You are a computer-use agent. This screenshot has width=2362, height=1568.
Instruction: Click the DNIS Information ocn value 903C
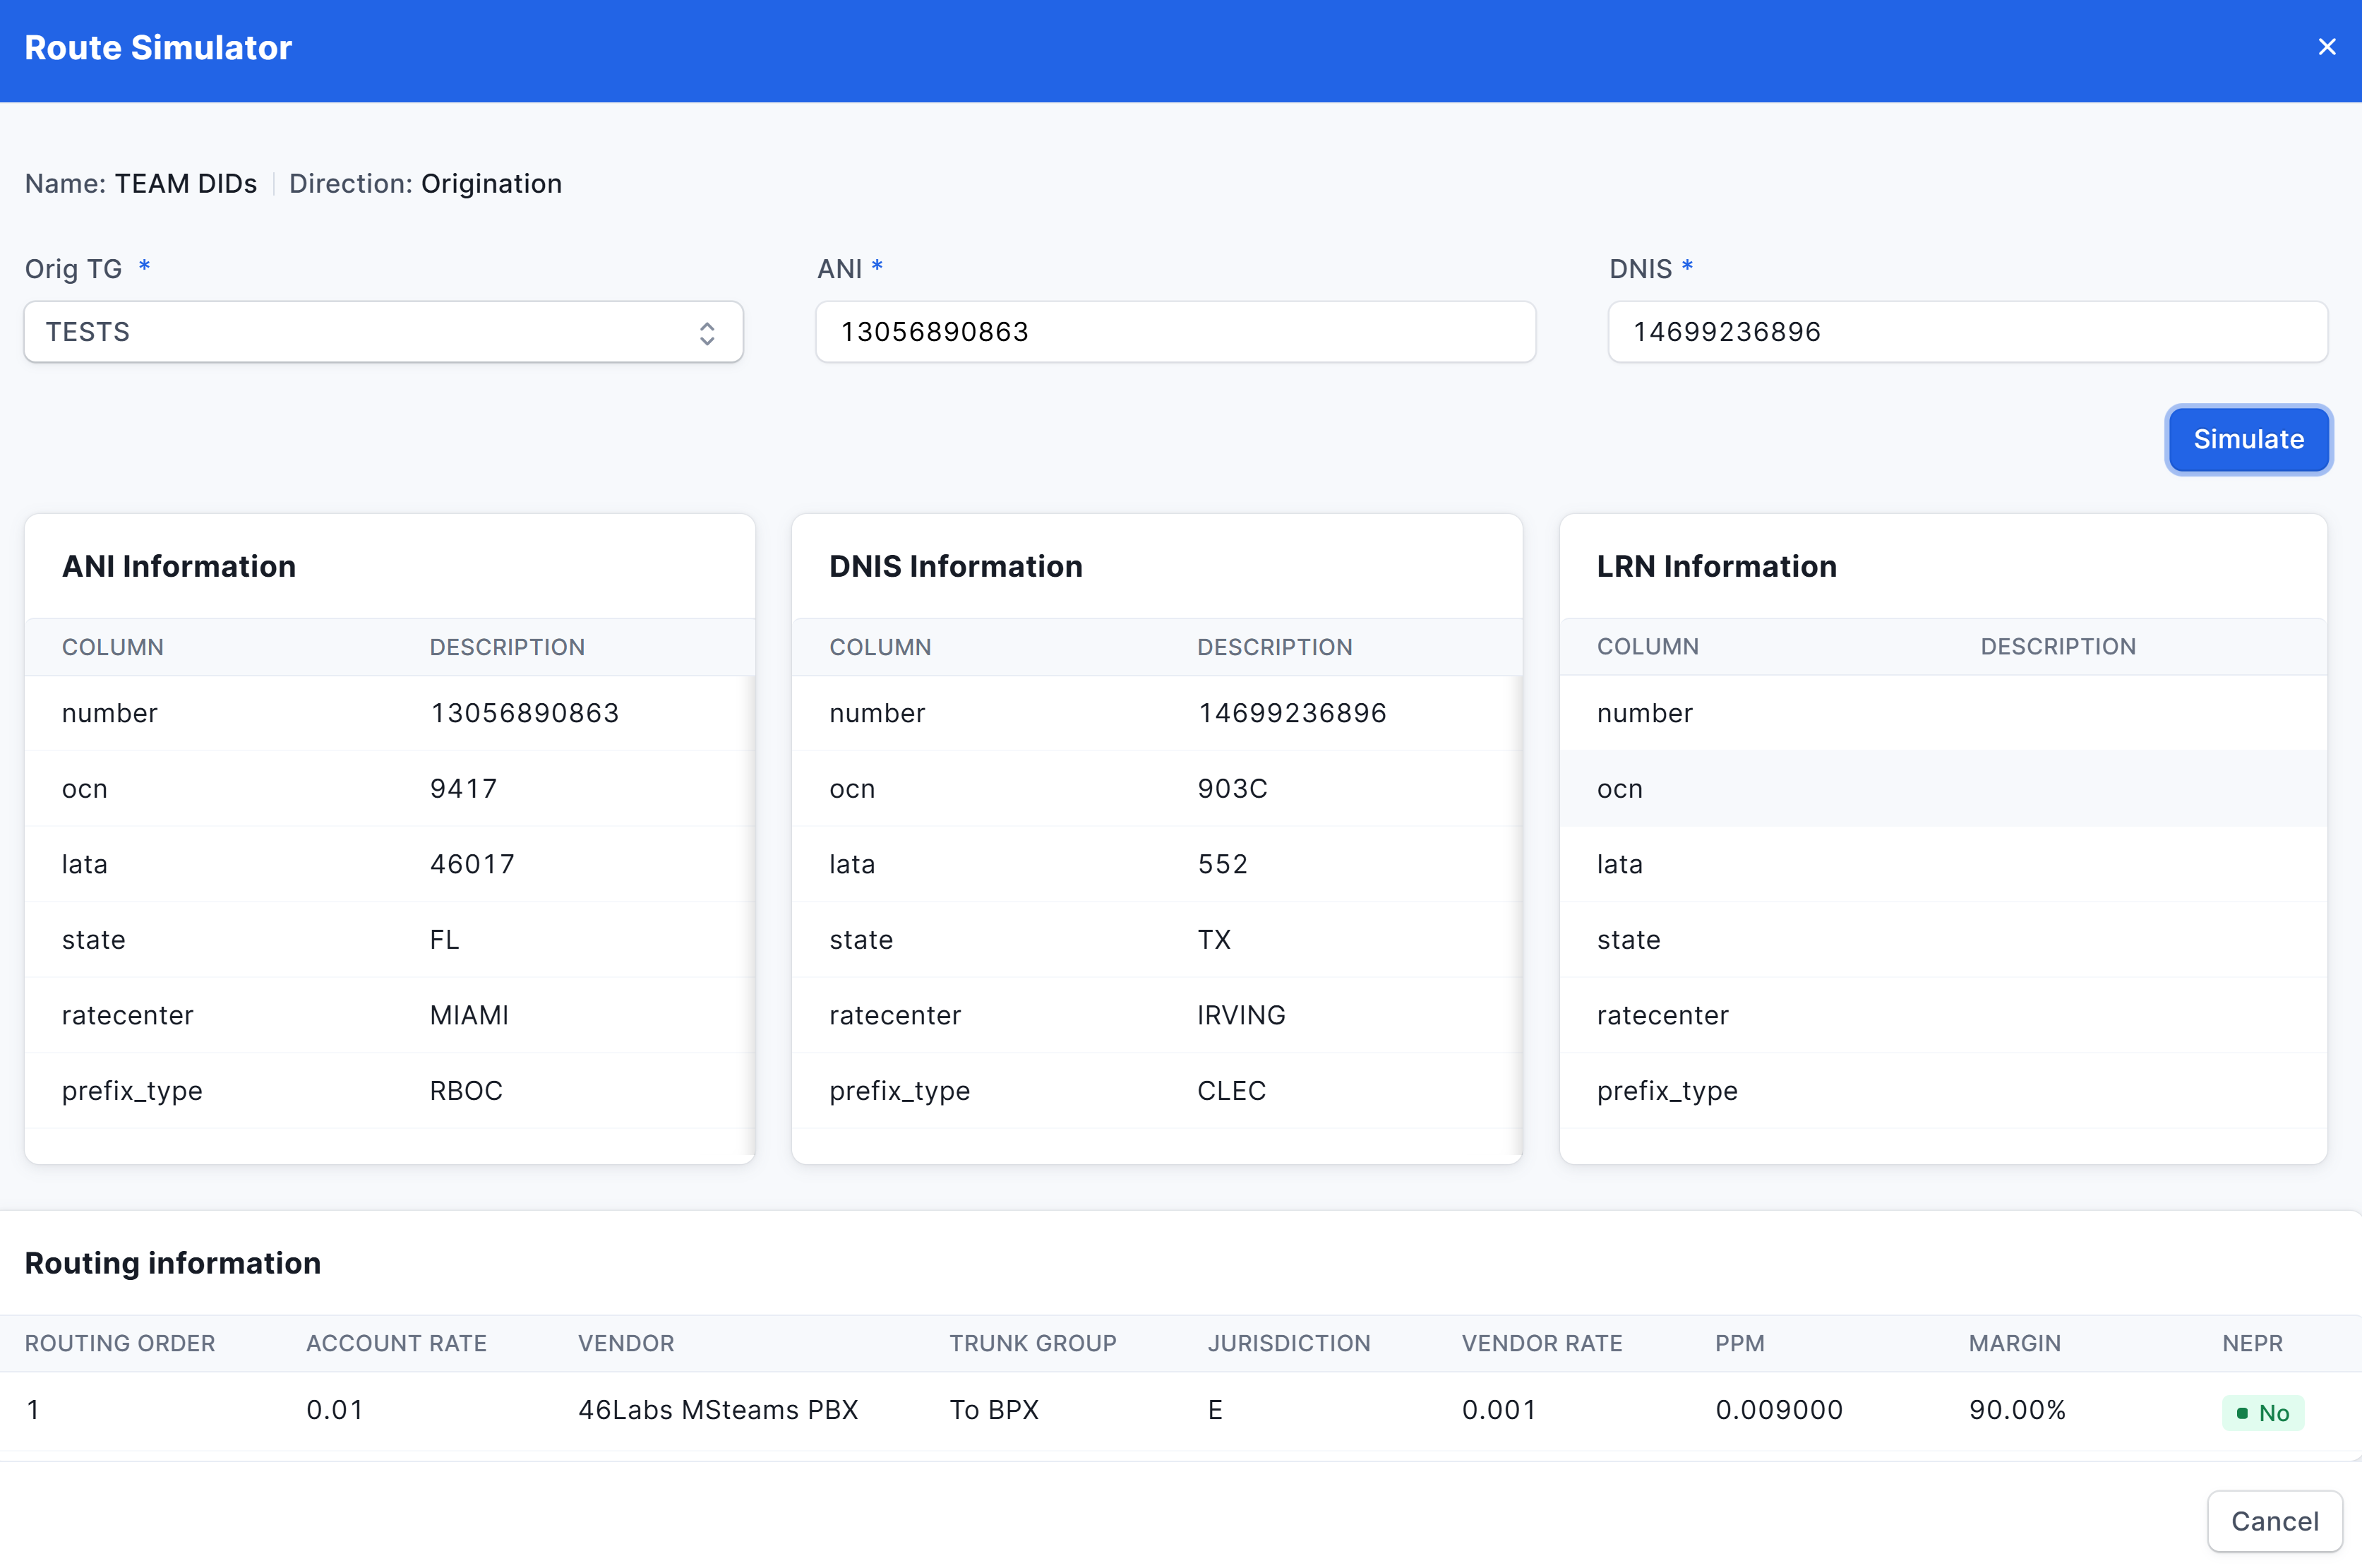(1232, 789)
